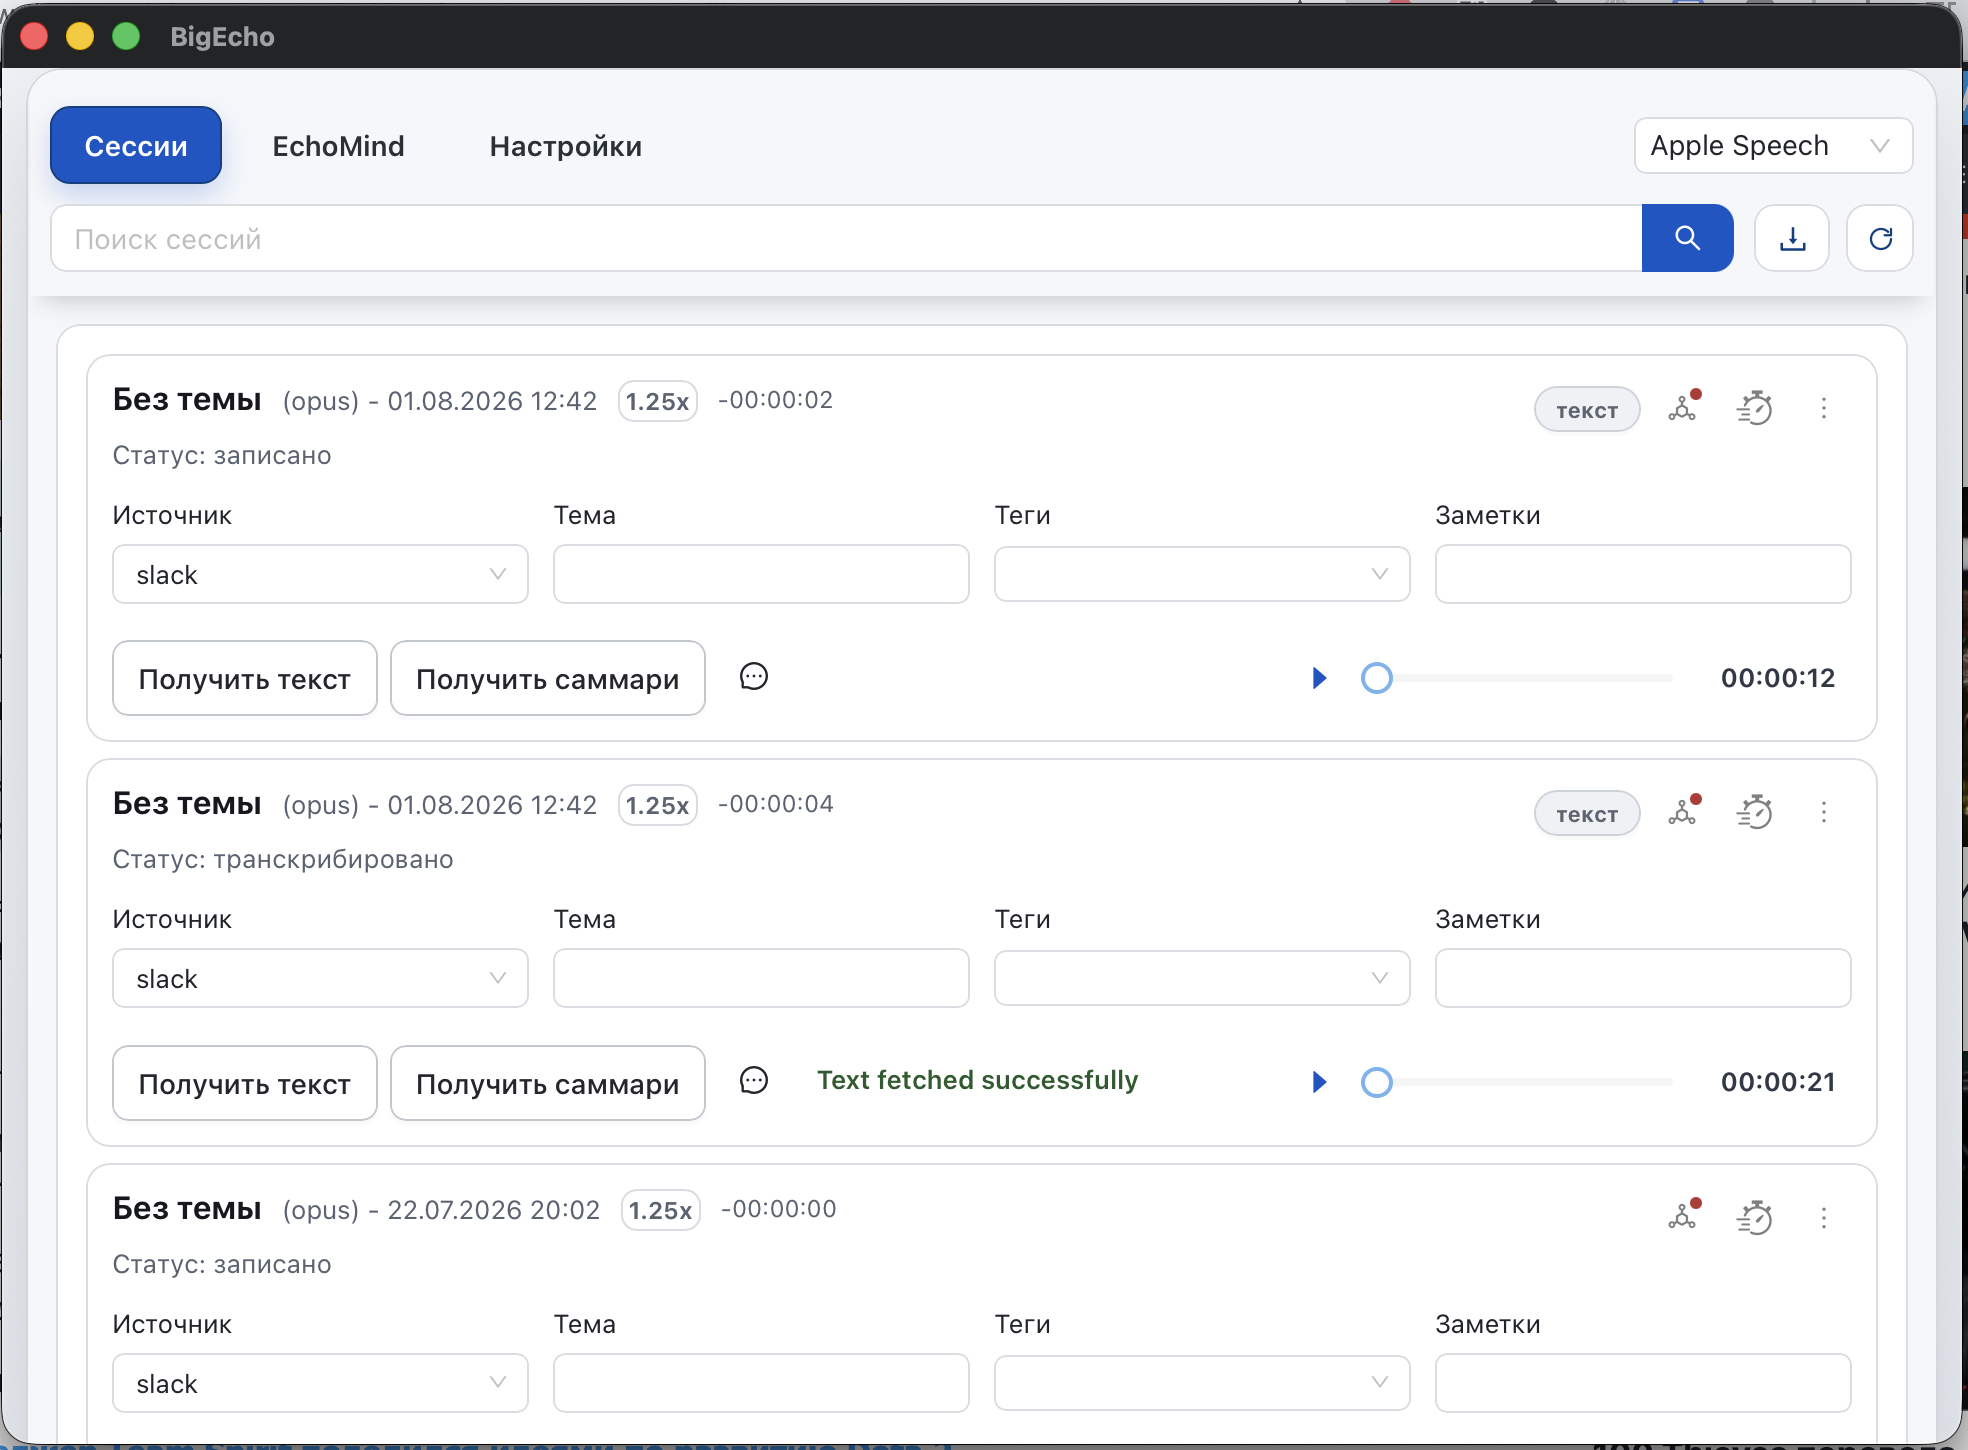Click 'Получить текст' on 12:42 'записано' session

pos(245,678)
